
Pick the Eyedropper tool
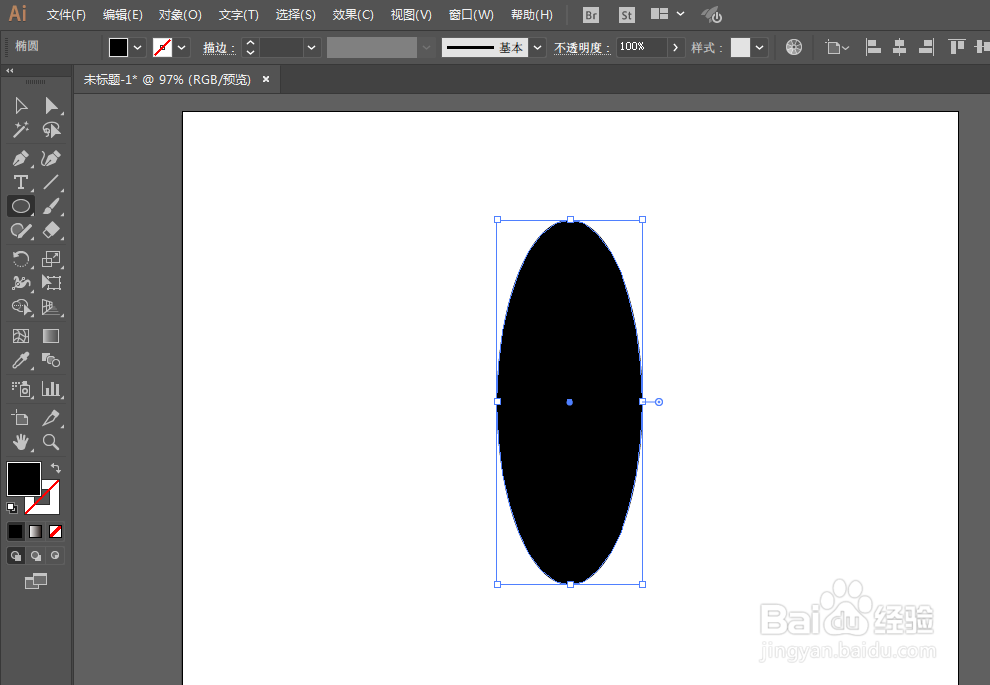(x=19, y=360)
